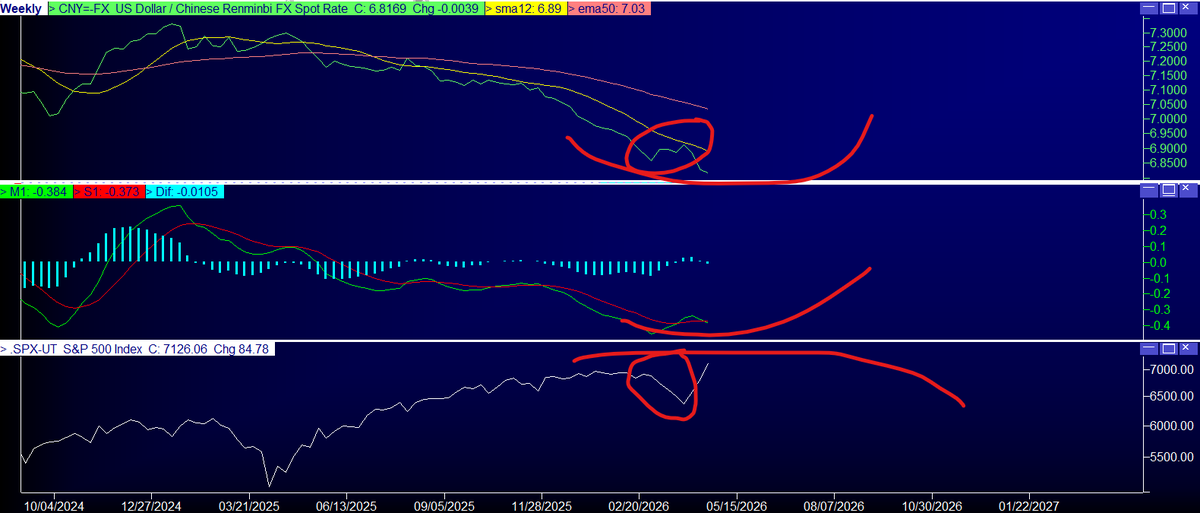Close the CNY FX spot rate panel
Image resolution: width=1200 pixels, height=513 pixels.
tap(1187, 8)
